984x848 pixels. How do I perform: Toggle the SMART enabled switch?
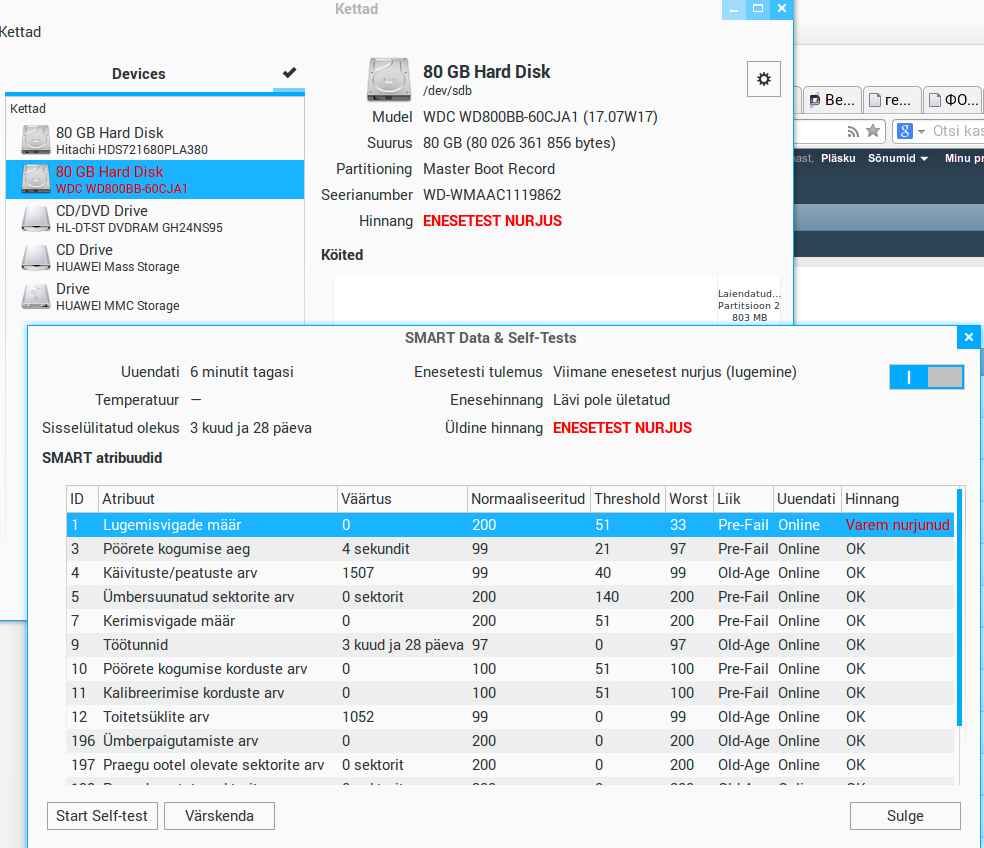[926, 377]
